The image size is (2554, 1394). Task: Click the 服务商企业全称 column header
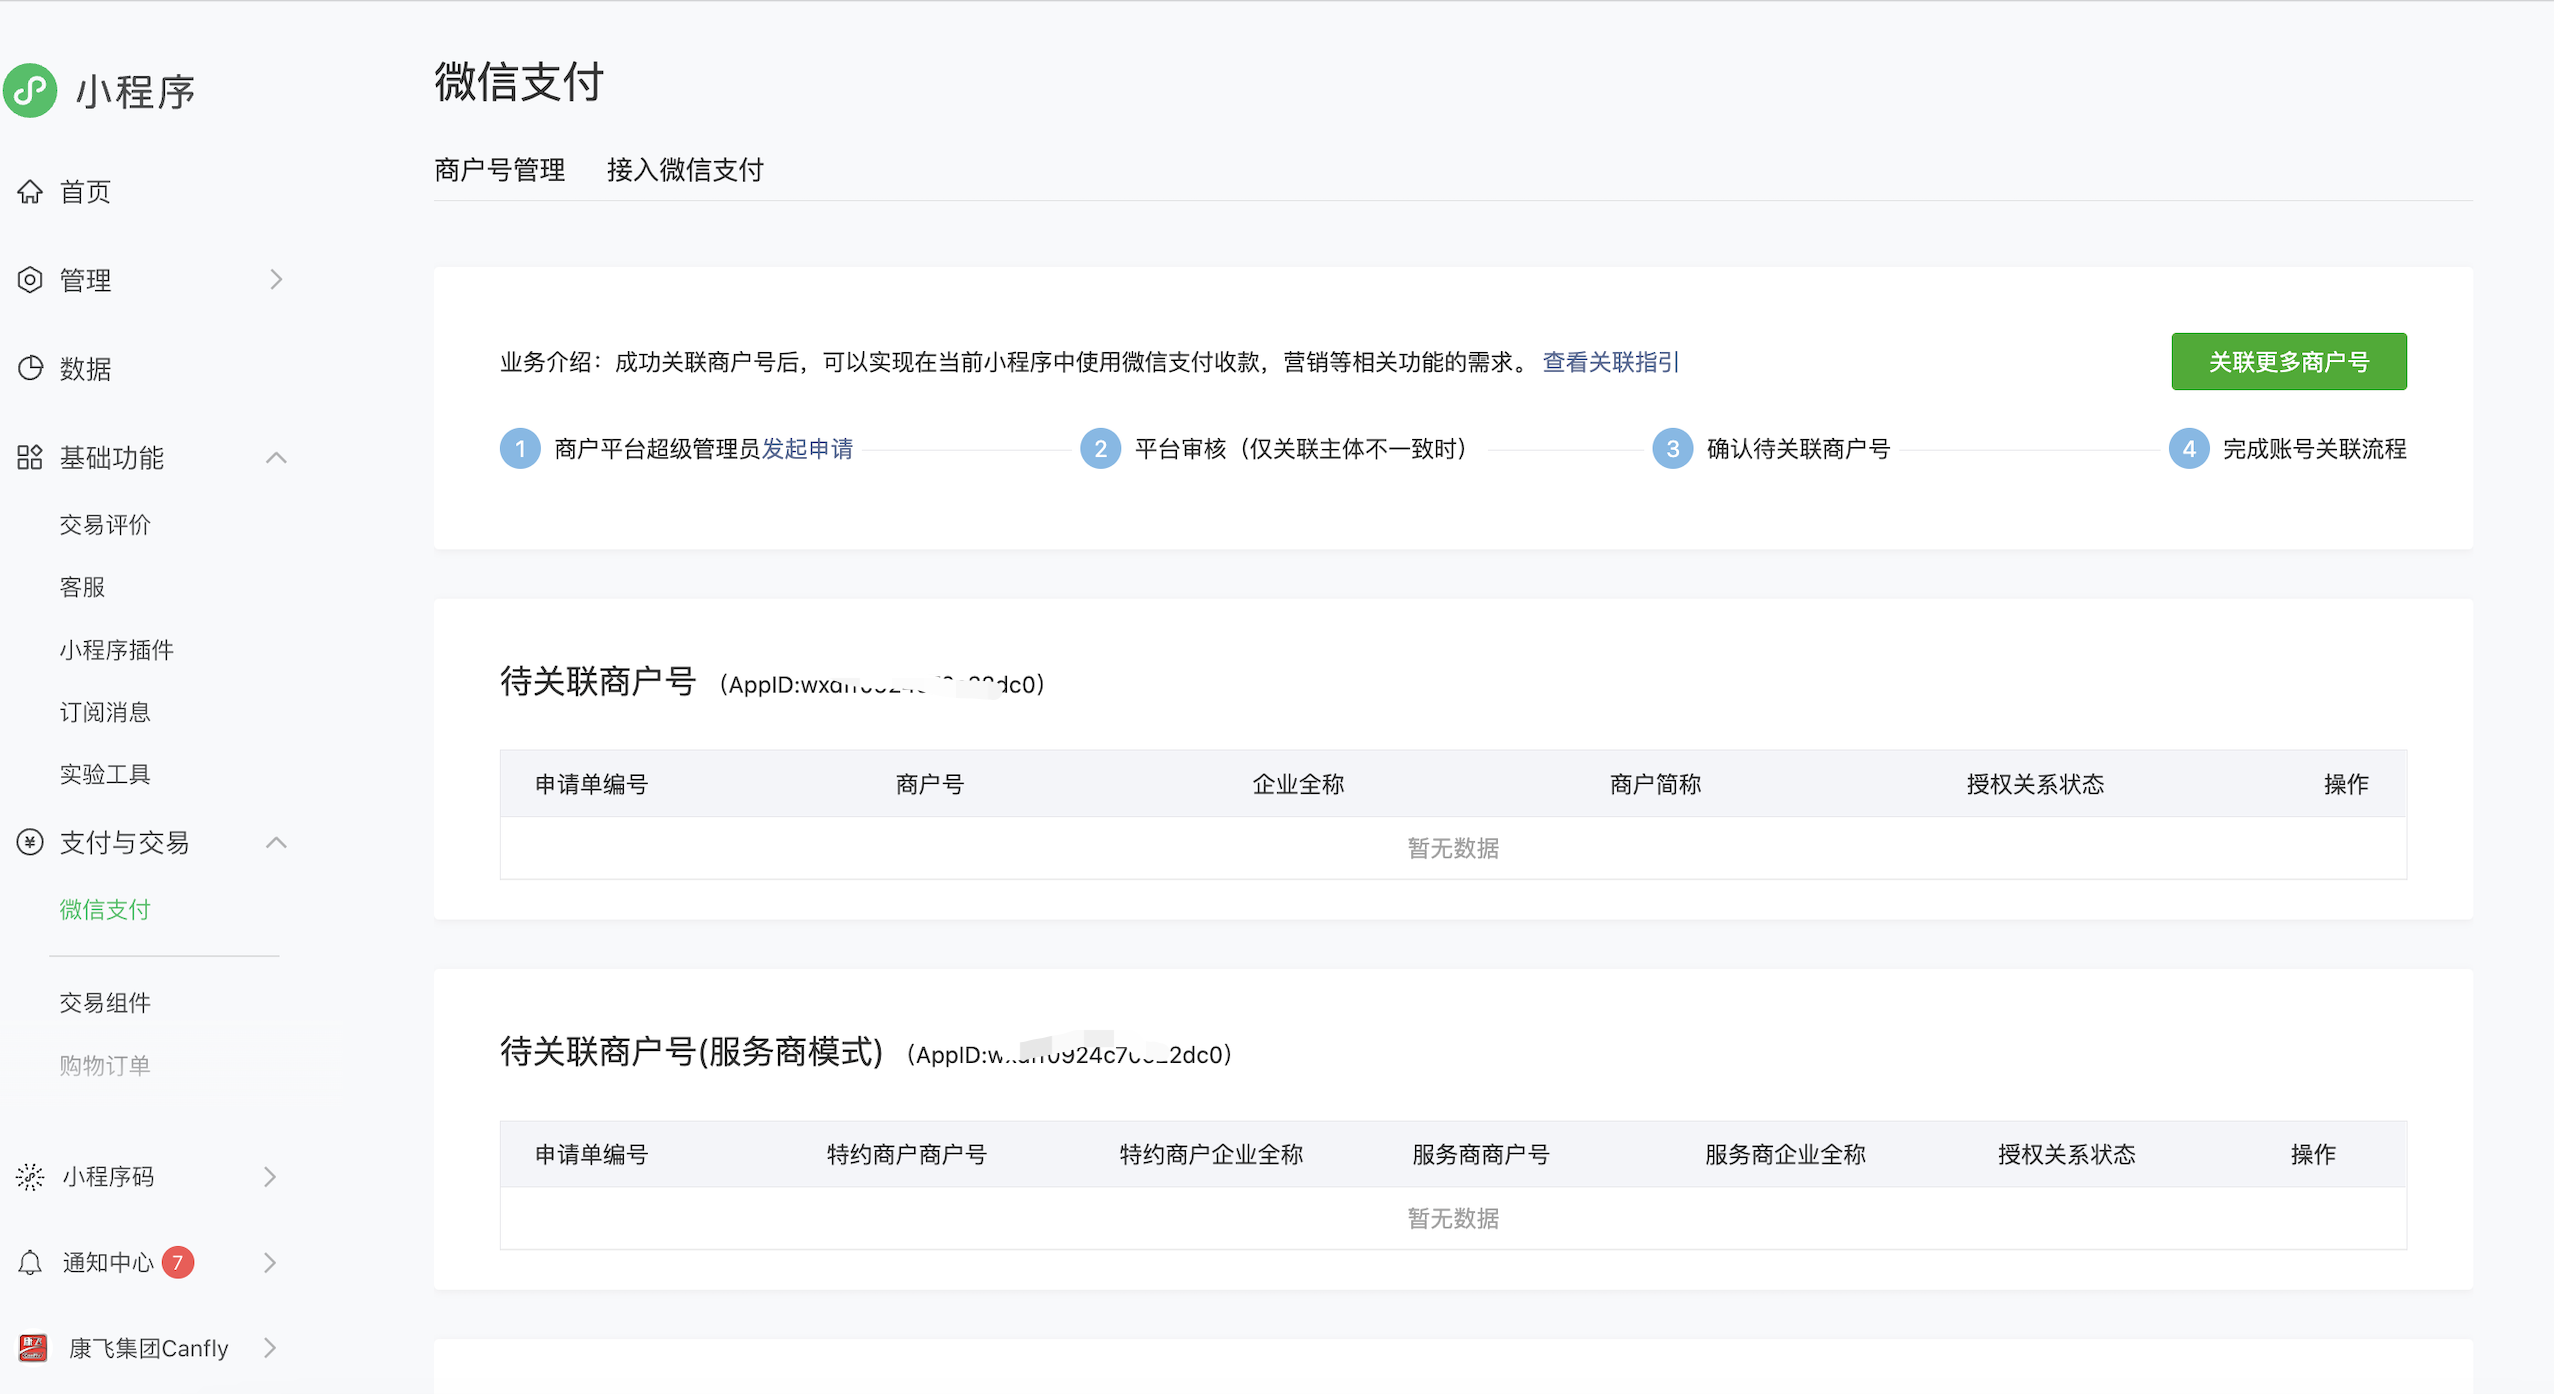(1785, 1153)
